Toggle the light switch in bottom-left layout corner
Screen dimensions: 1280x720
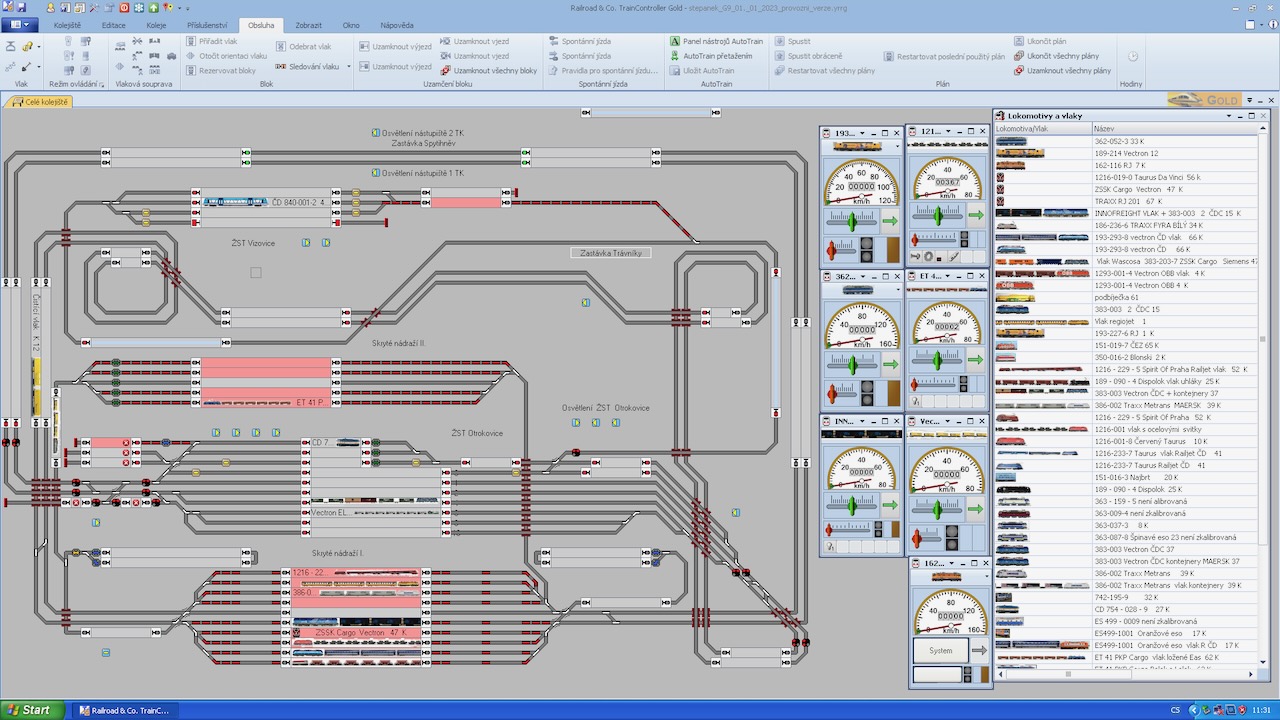106,652
